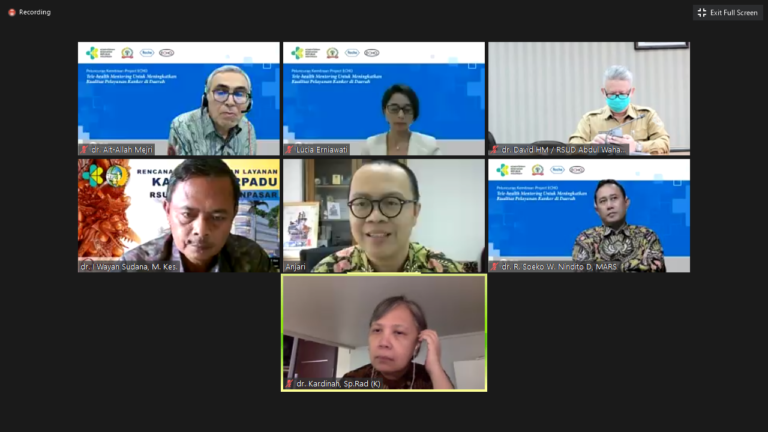Select dr. Kardinah's highlighted speaker video tile

[x=384, y=333]
